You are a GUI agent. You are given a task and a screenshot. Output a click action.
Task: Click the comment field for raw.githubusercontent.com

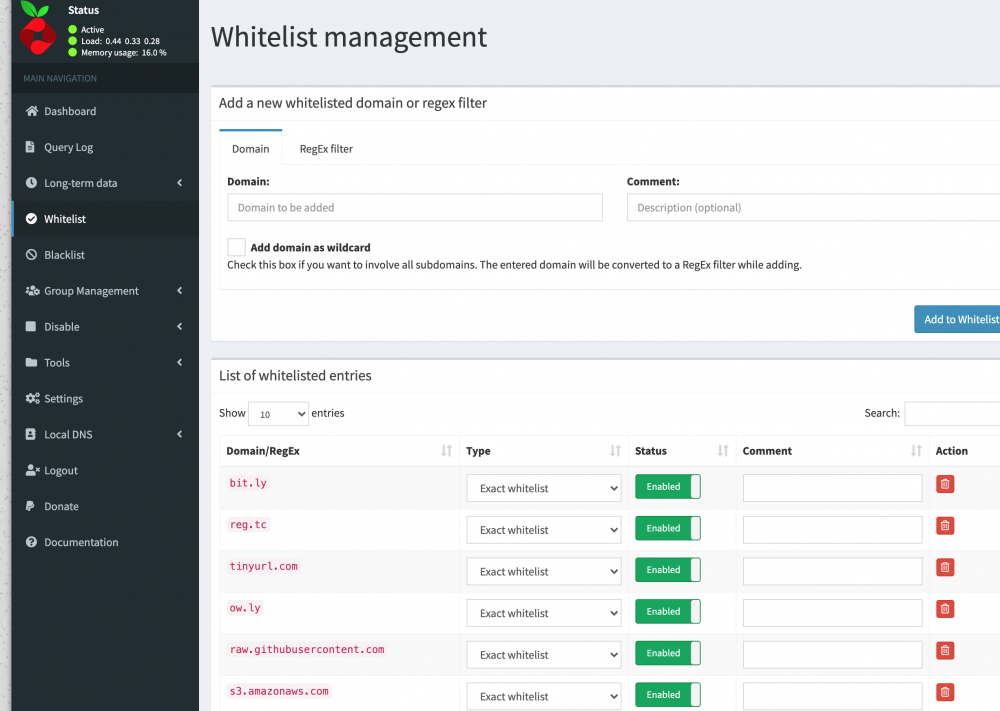pyautogui.click(x=832, y=655)
